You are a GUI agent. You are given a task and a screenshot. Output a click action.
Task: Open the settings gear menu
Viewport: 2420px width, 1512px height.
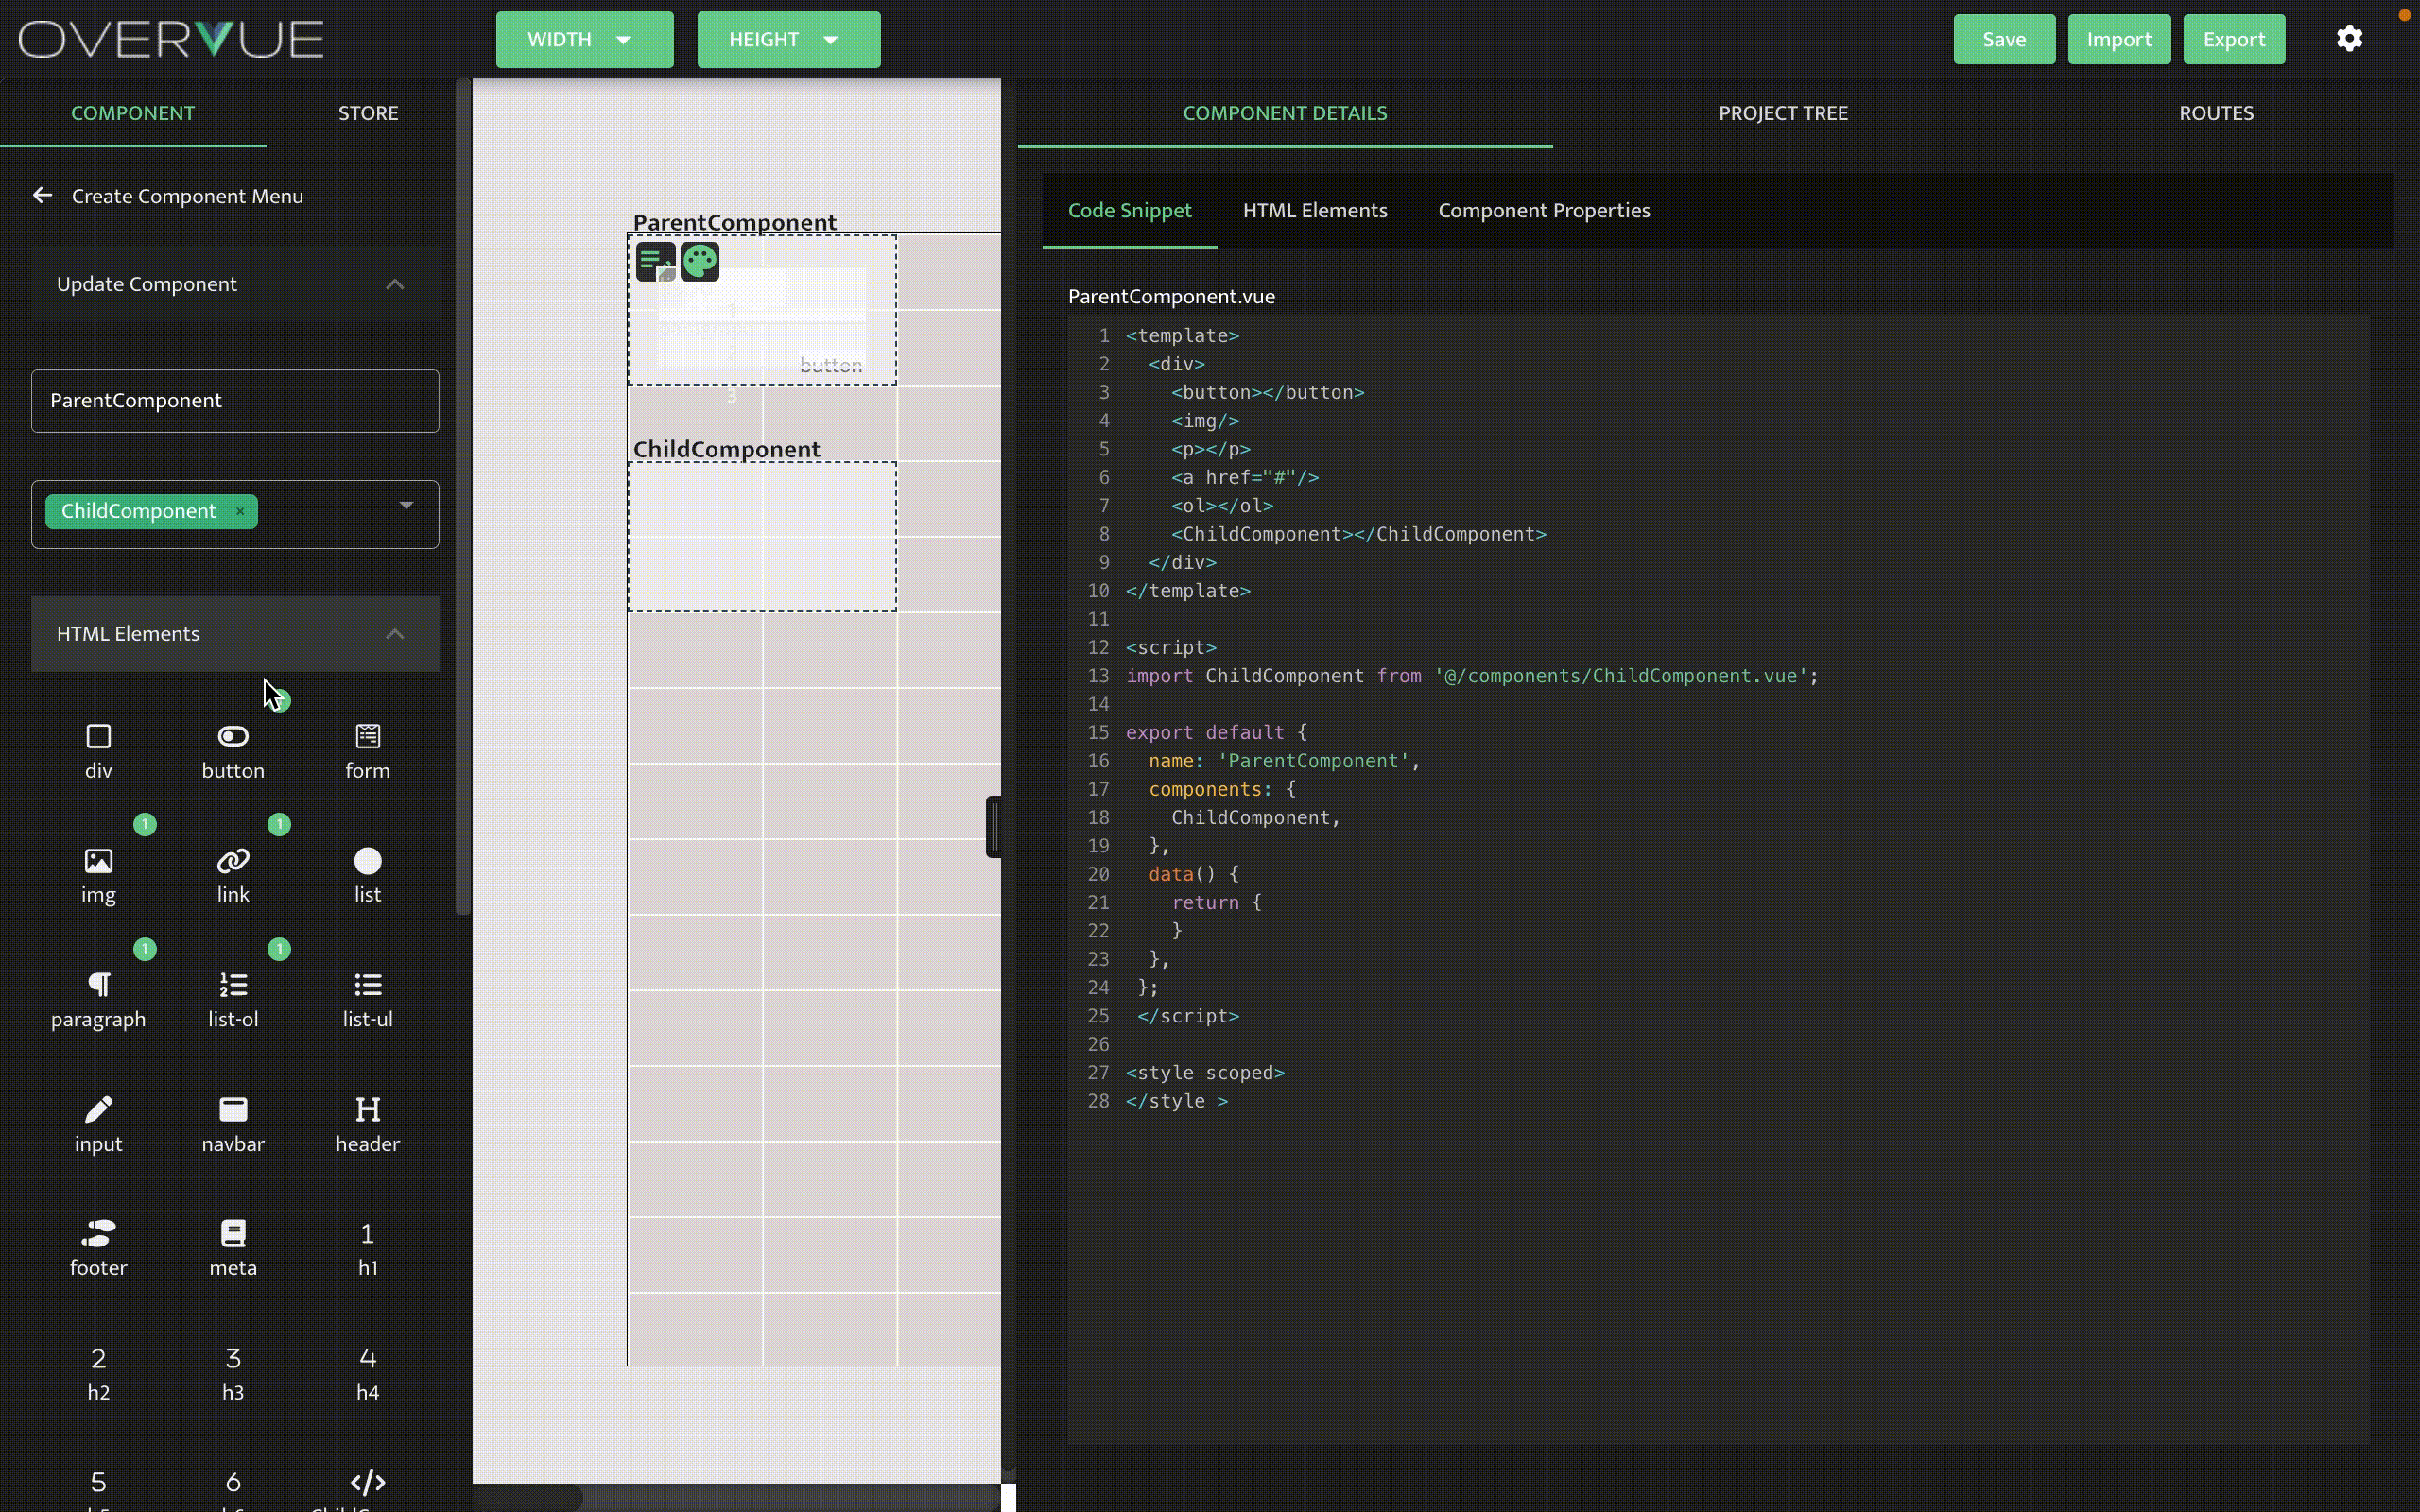tap(2349, 39)
